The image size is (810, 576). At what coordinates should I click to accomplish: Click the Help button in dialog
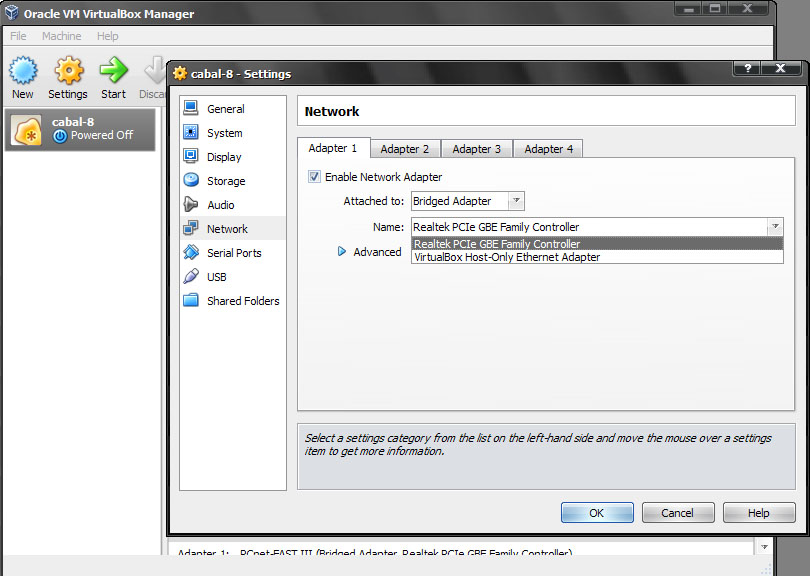pyautogui.click(x=759, y=512)
